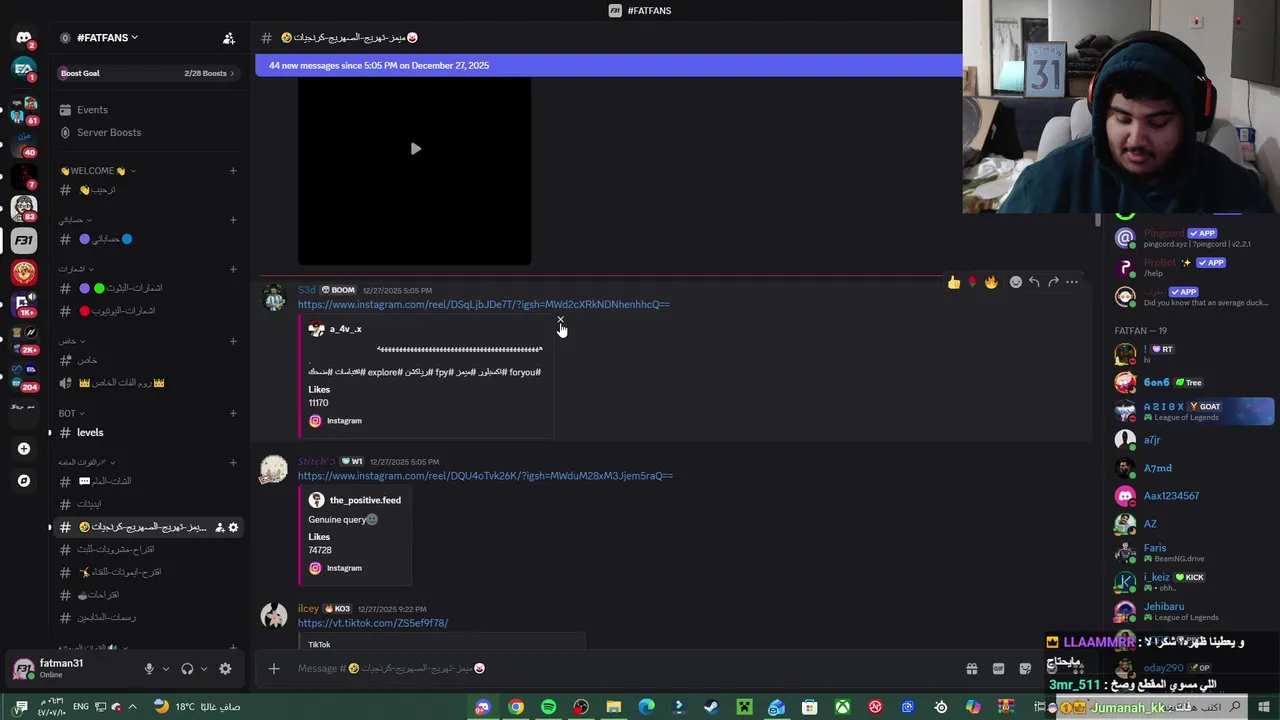Create channel plus next to WELCOME
Image resolution: width=1280 pixels, height=720 pixels.
(233, 171)
